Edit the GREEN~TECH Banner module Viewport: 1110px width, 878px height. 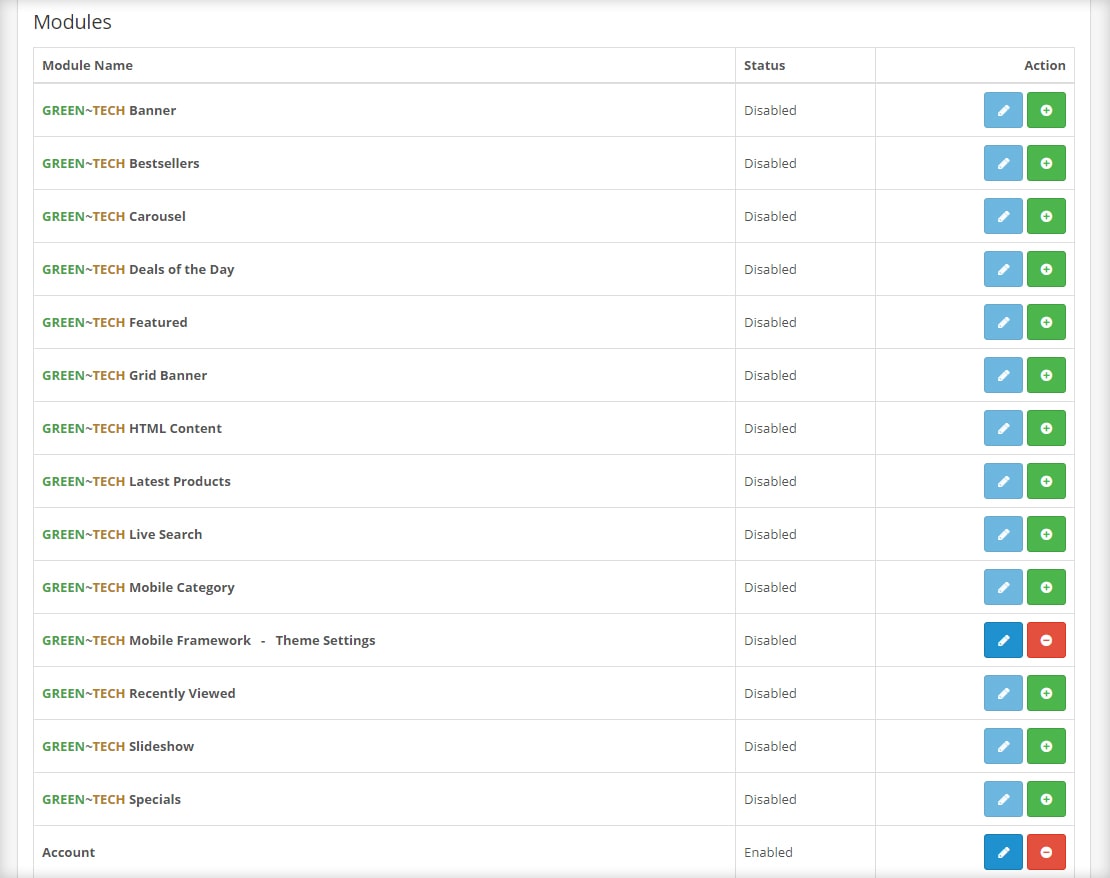pyautogui.click(x=1003, y=110)
